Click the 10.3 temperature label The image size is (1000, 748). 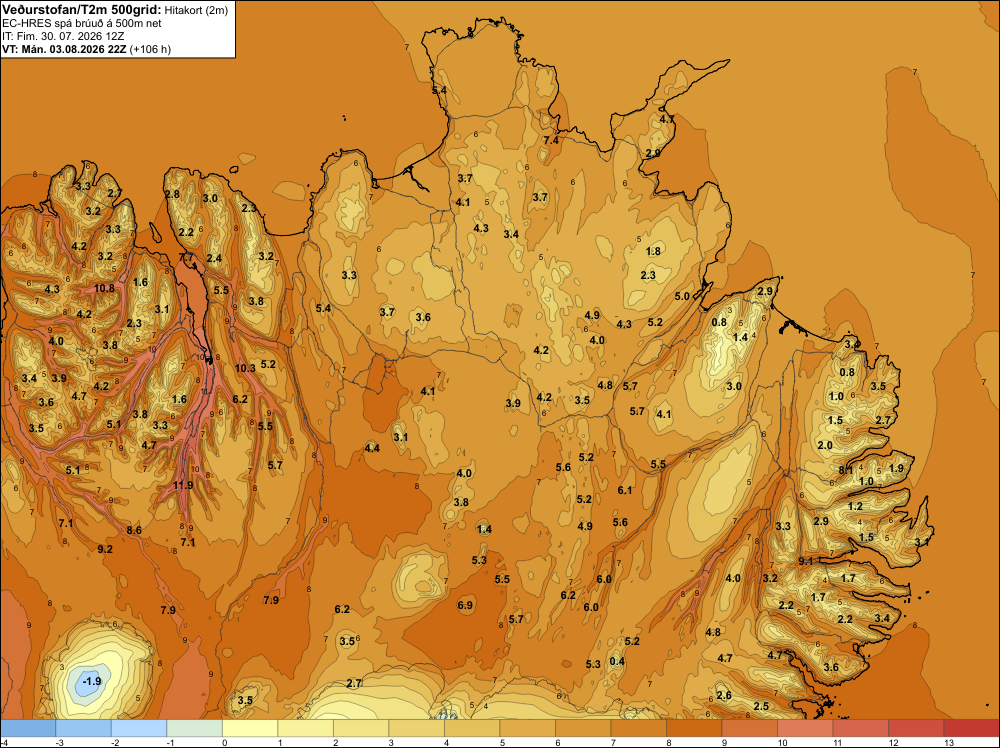(246, 368)
